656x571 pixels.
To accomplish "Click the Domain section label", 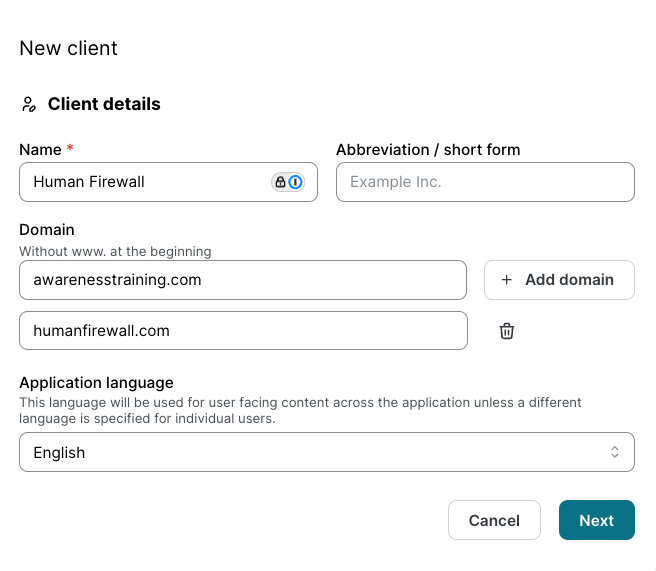I will pos(47,230).
